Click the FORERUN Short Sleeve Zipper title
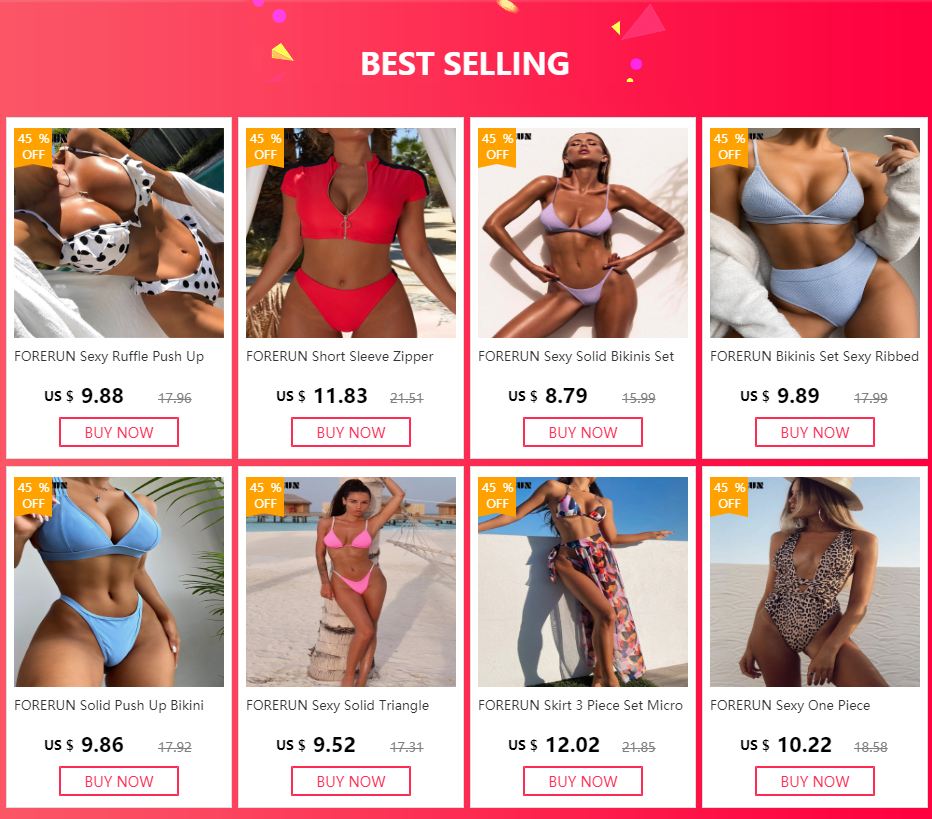 click(339, 357)
